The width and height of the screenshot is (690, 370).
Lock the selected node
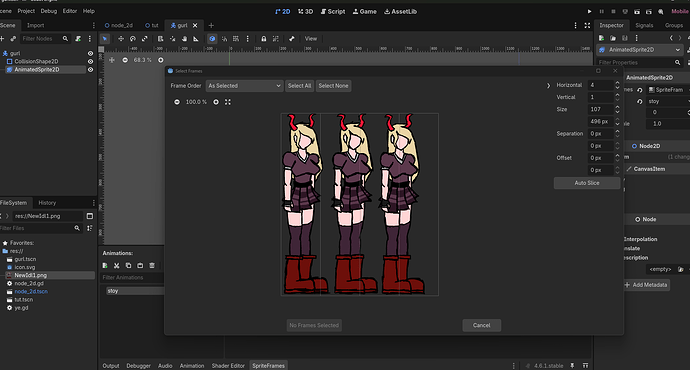264,39
